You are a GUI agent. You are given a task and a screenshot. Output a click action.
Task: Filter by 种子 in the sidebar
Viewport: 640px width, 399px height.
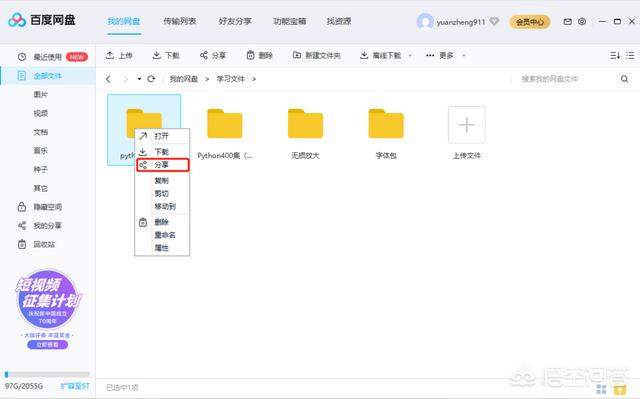click(x=40, y=170)
